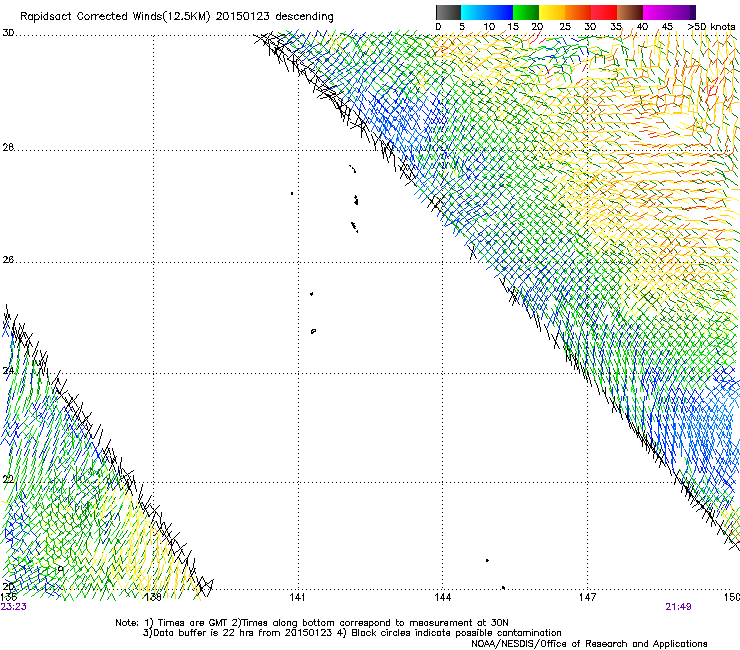
Task: Click the latitude label 28
Action: coord(8,148)
